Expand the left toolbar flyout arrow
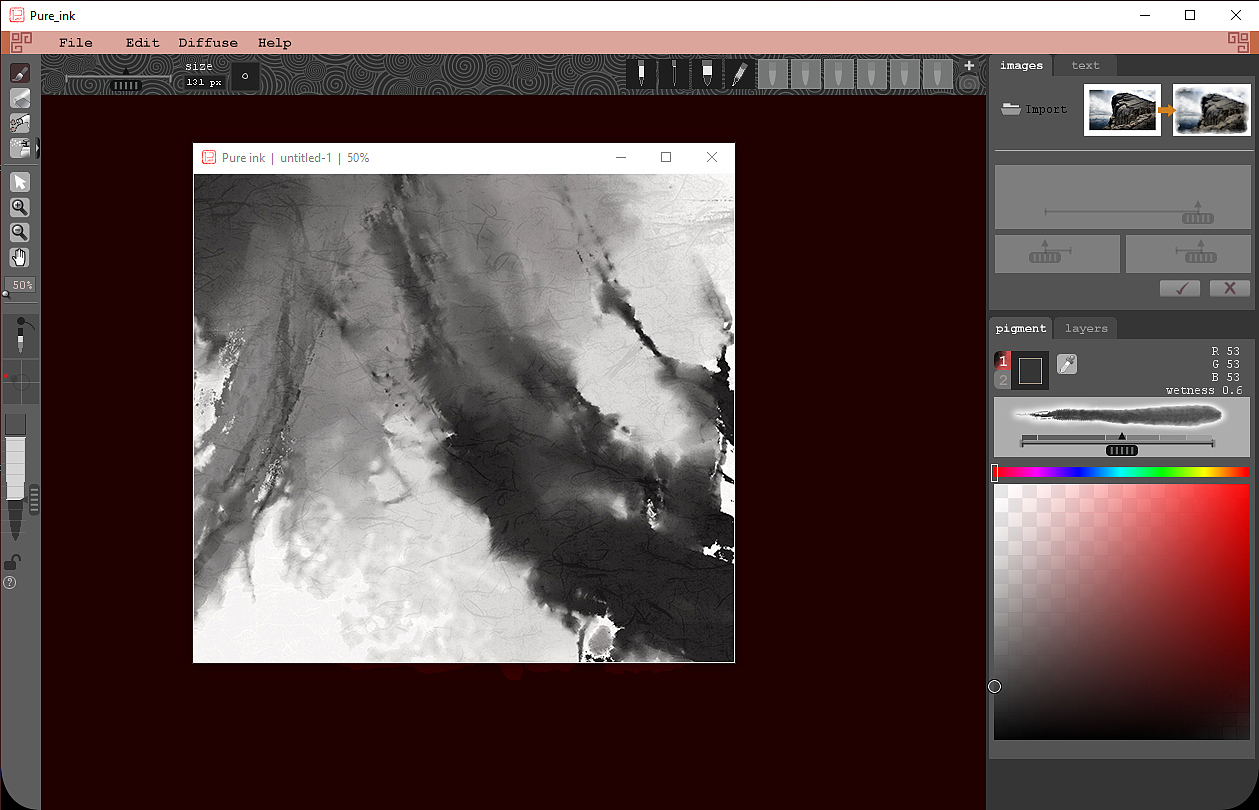 38,148
